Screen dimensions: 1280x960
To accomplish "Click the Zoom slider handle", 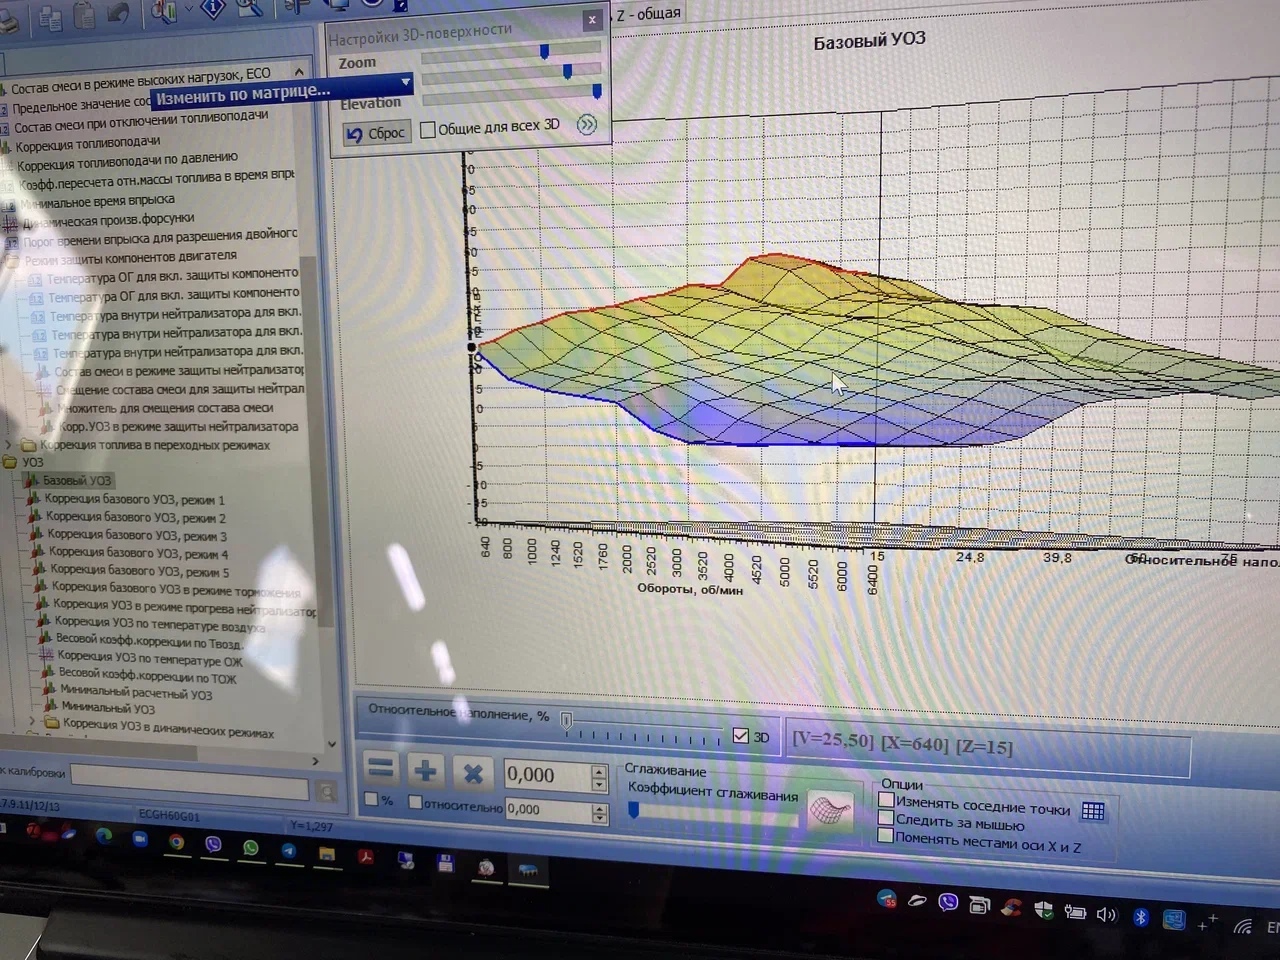I will pyautogui.click(x=545, y=51).
